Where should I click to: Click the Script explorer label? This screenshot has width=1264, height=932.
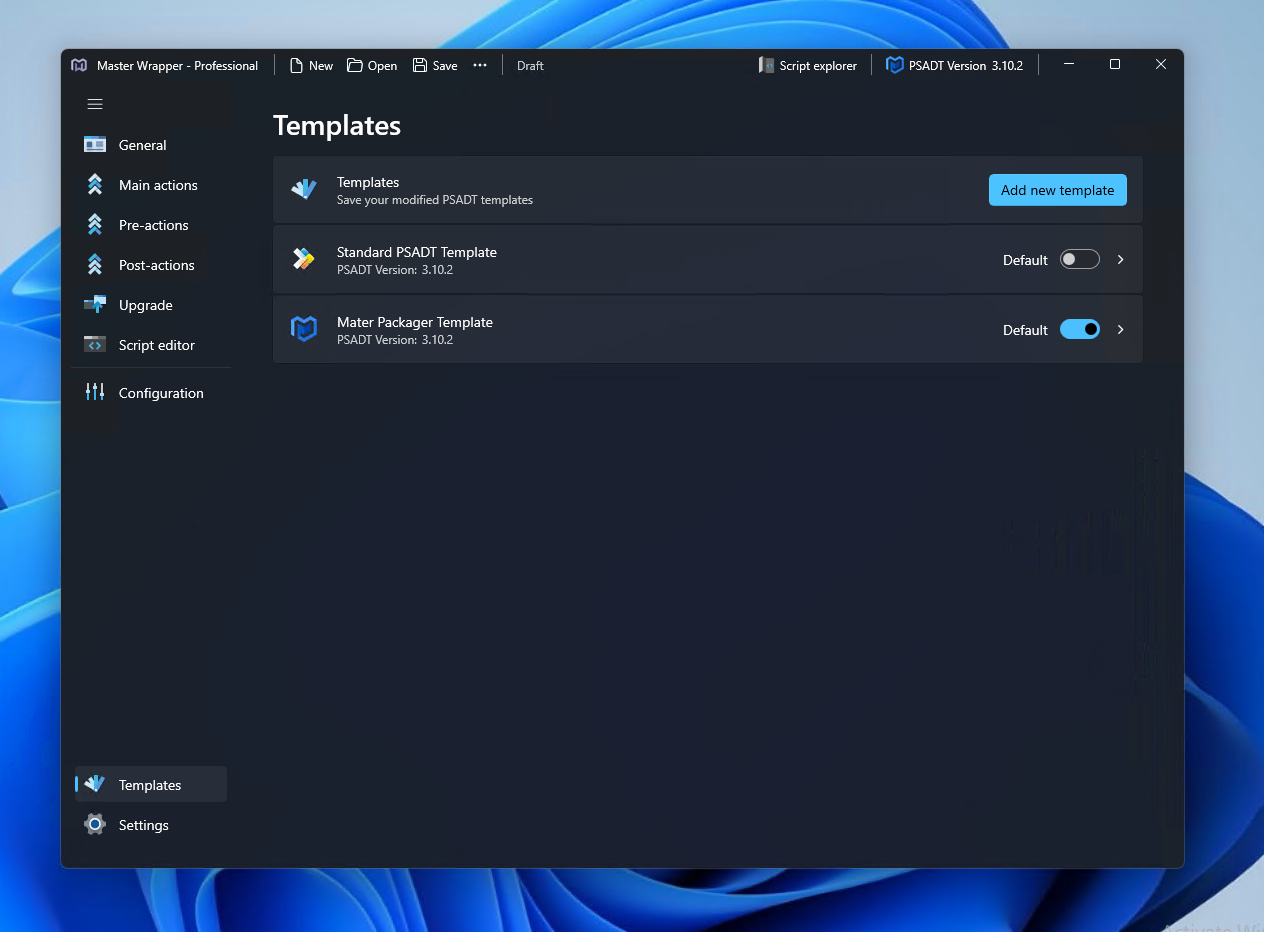[818, 66]
